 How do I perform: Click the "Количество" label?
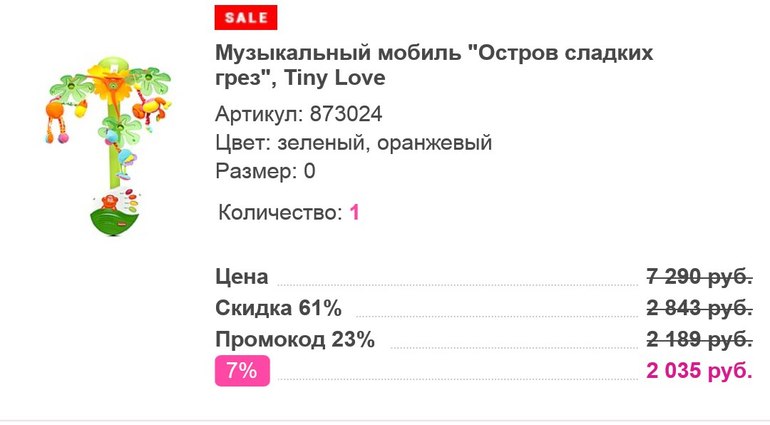click(280, 212)
